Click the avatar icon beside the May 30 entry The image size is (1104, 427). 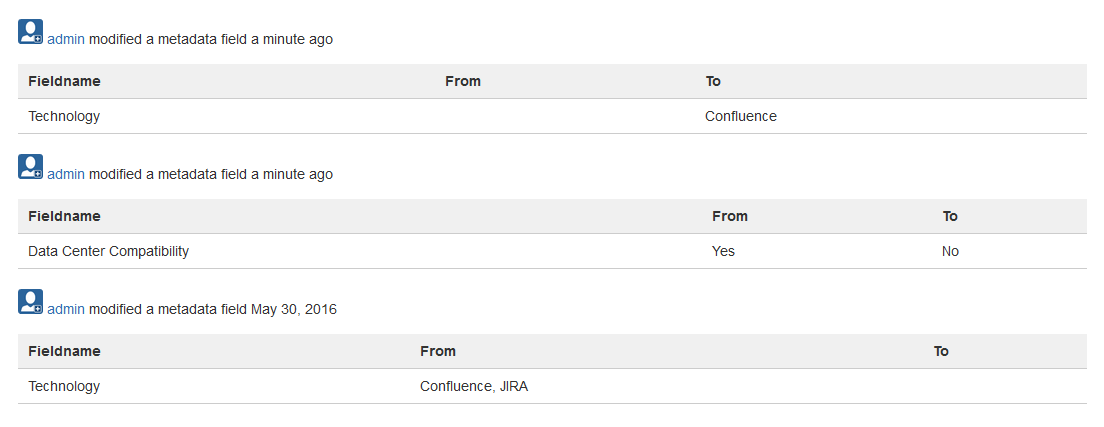click(30, 302)
